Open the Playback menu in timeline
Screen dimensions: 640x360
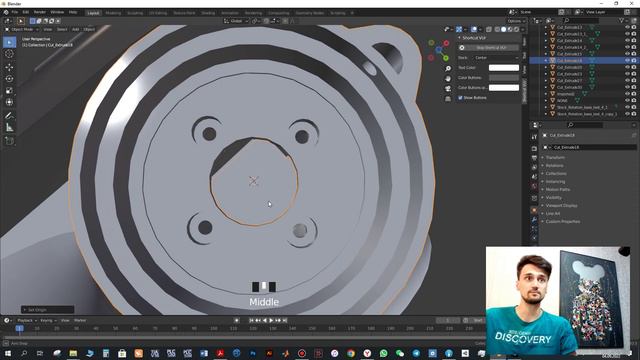[x=27, y=320]
